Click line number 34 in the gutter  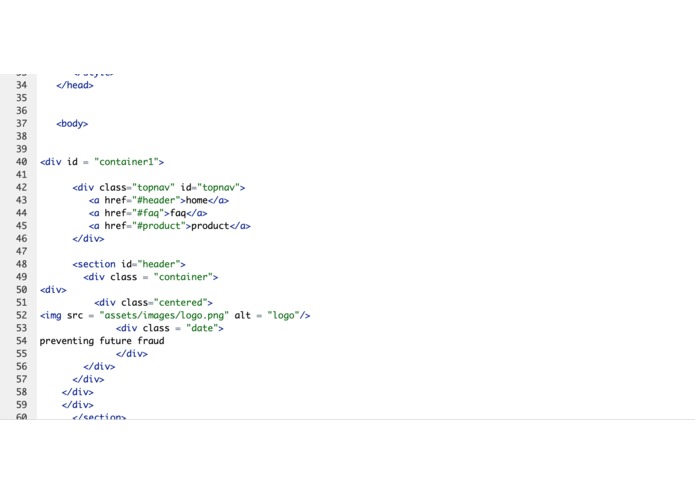[x=21, y=85]
